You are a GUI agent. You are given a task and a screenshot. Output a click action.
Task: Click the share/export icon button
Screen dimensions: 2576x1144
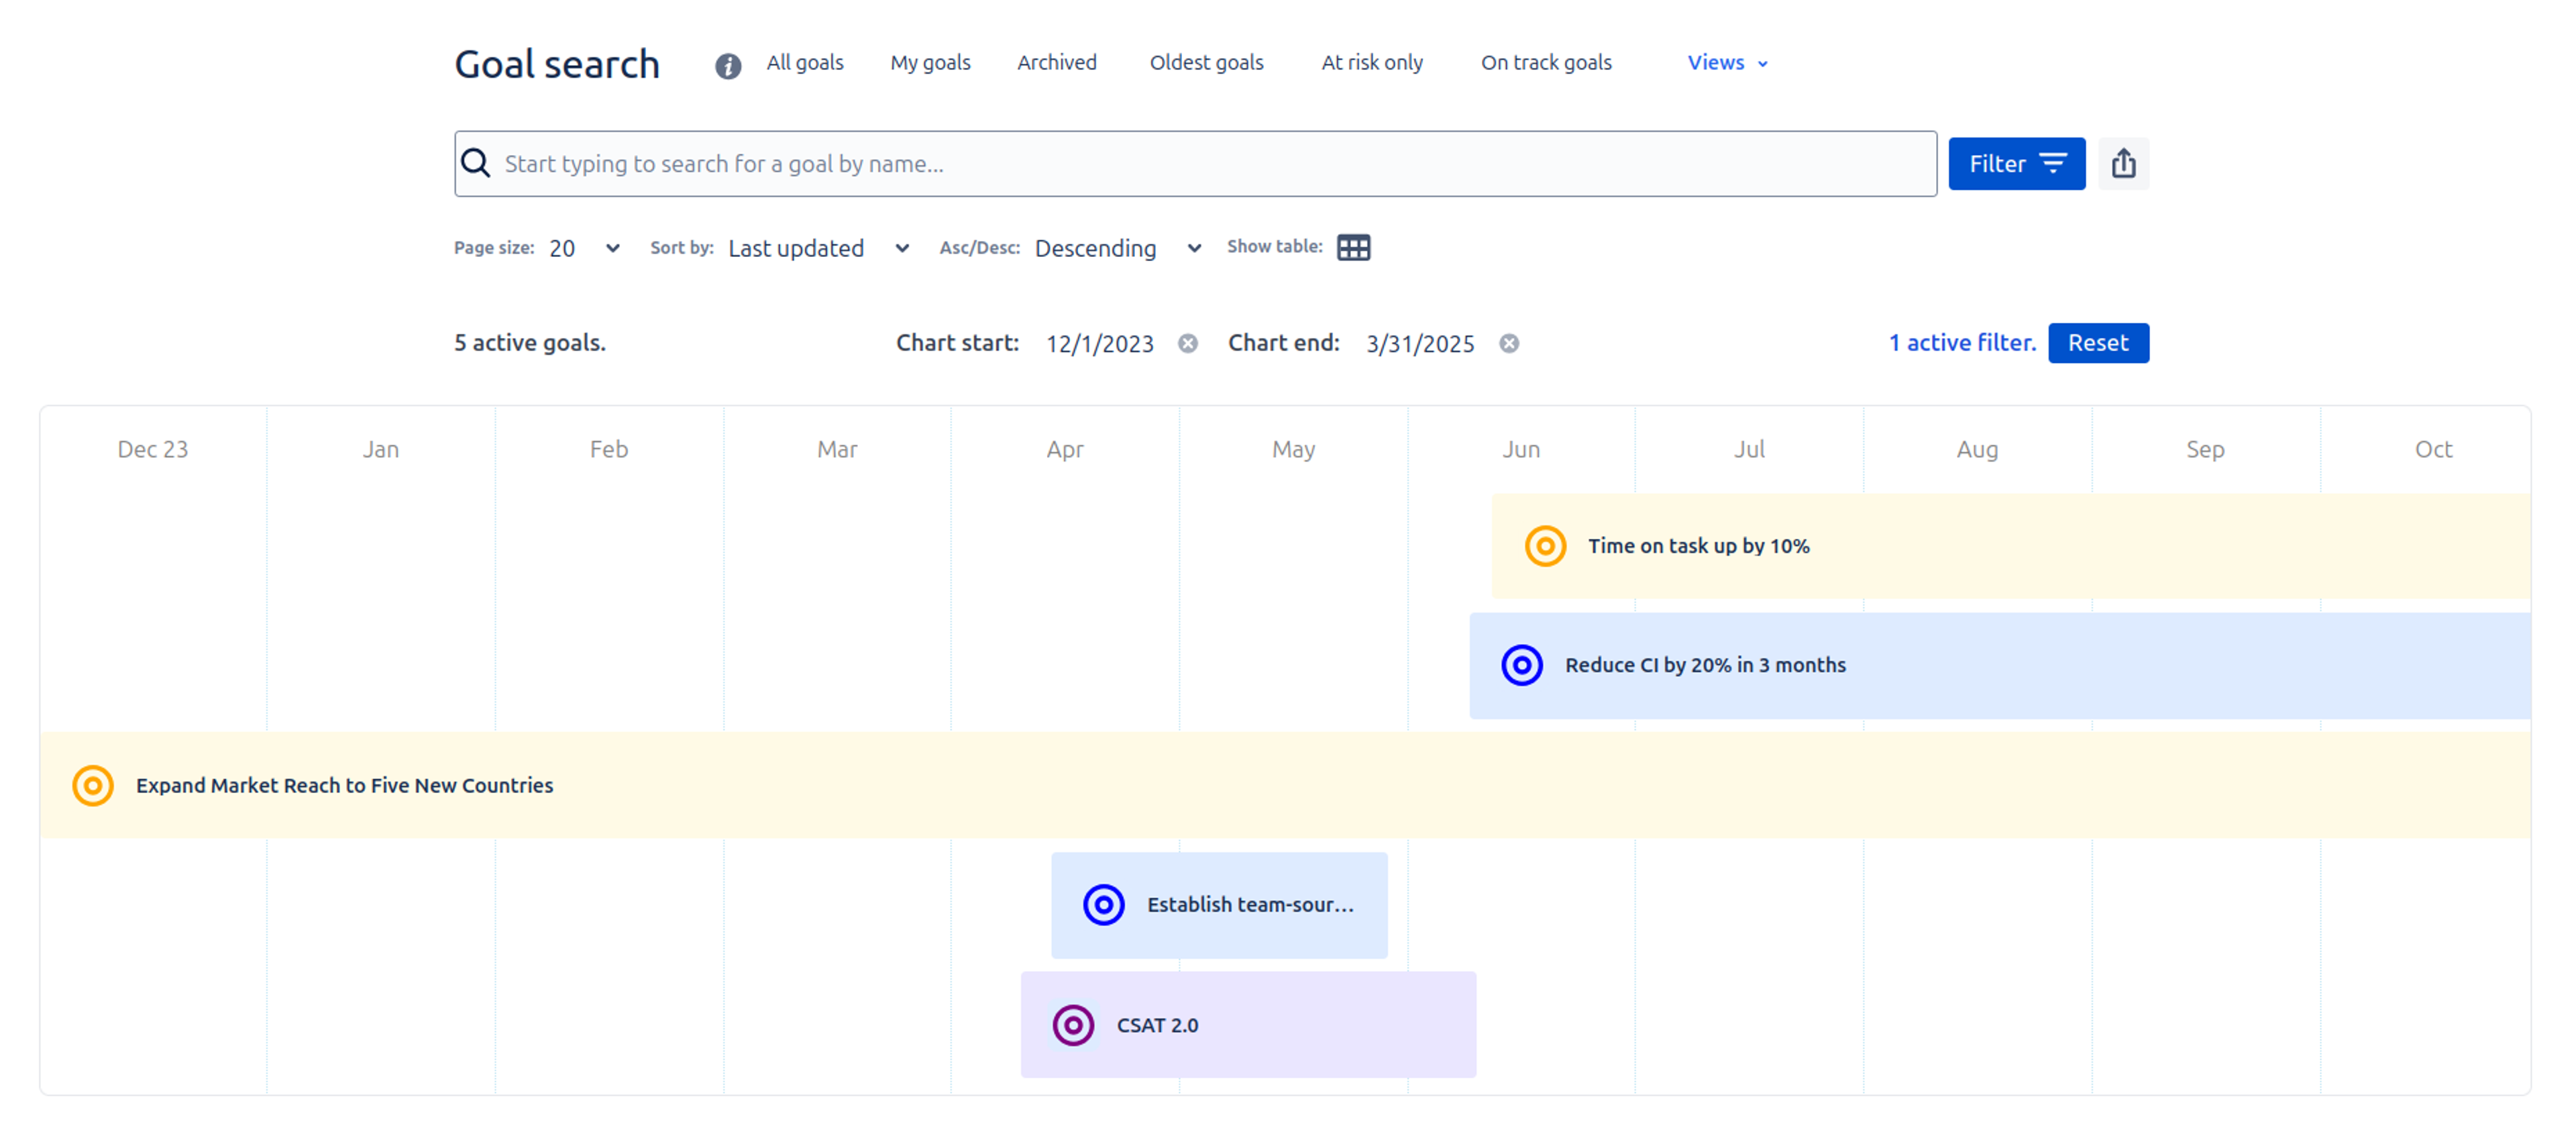coord(2123,163)
